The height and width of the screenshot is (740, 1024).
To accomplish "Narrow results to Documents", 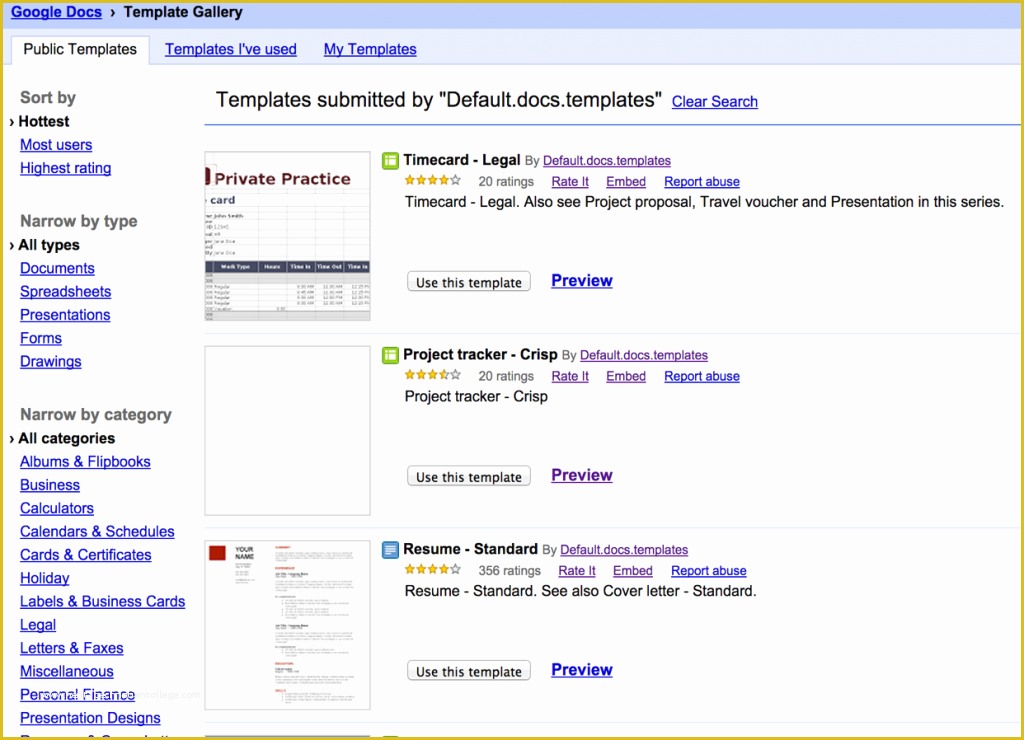I will coord(57,268).
